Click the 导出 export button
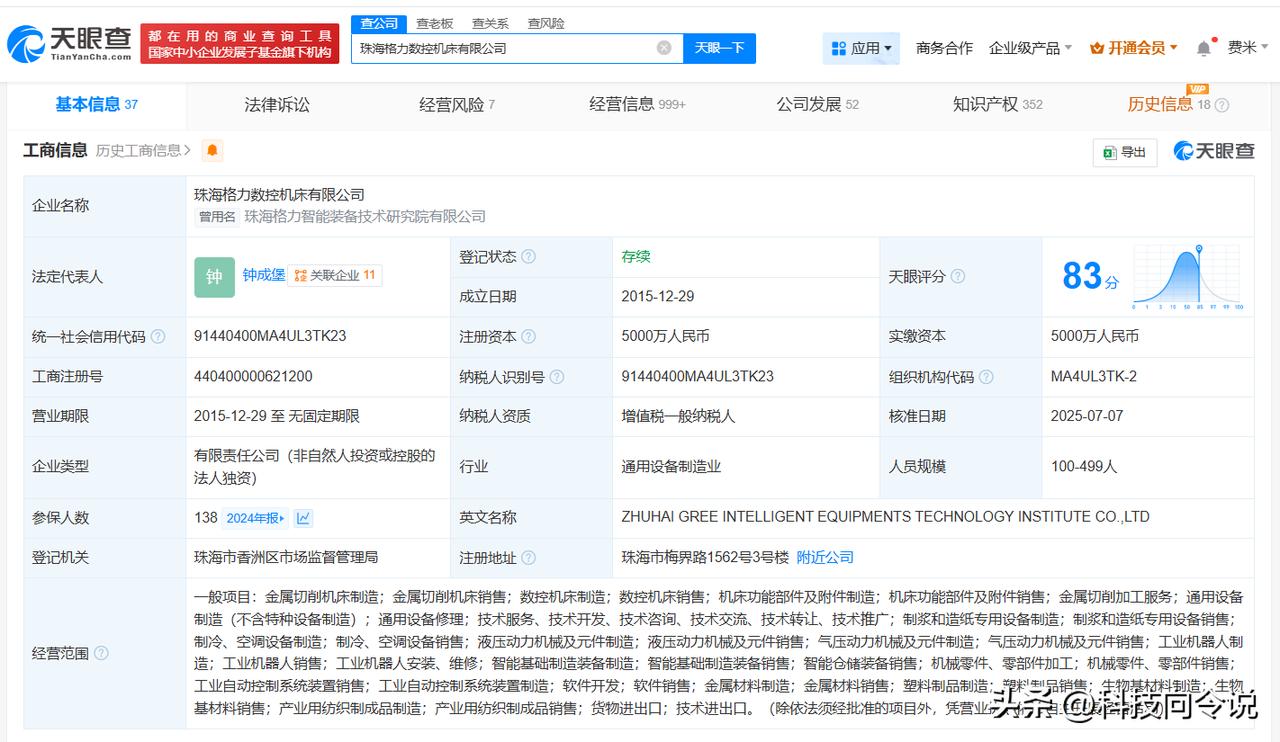1280x742 pixels. [x=1124, y=152]
